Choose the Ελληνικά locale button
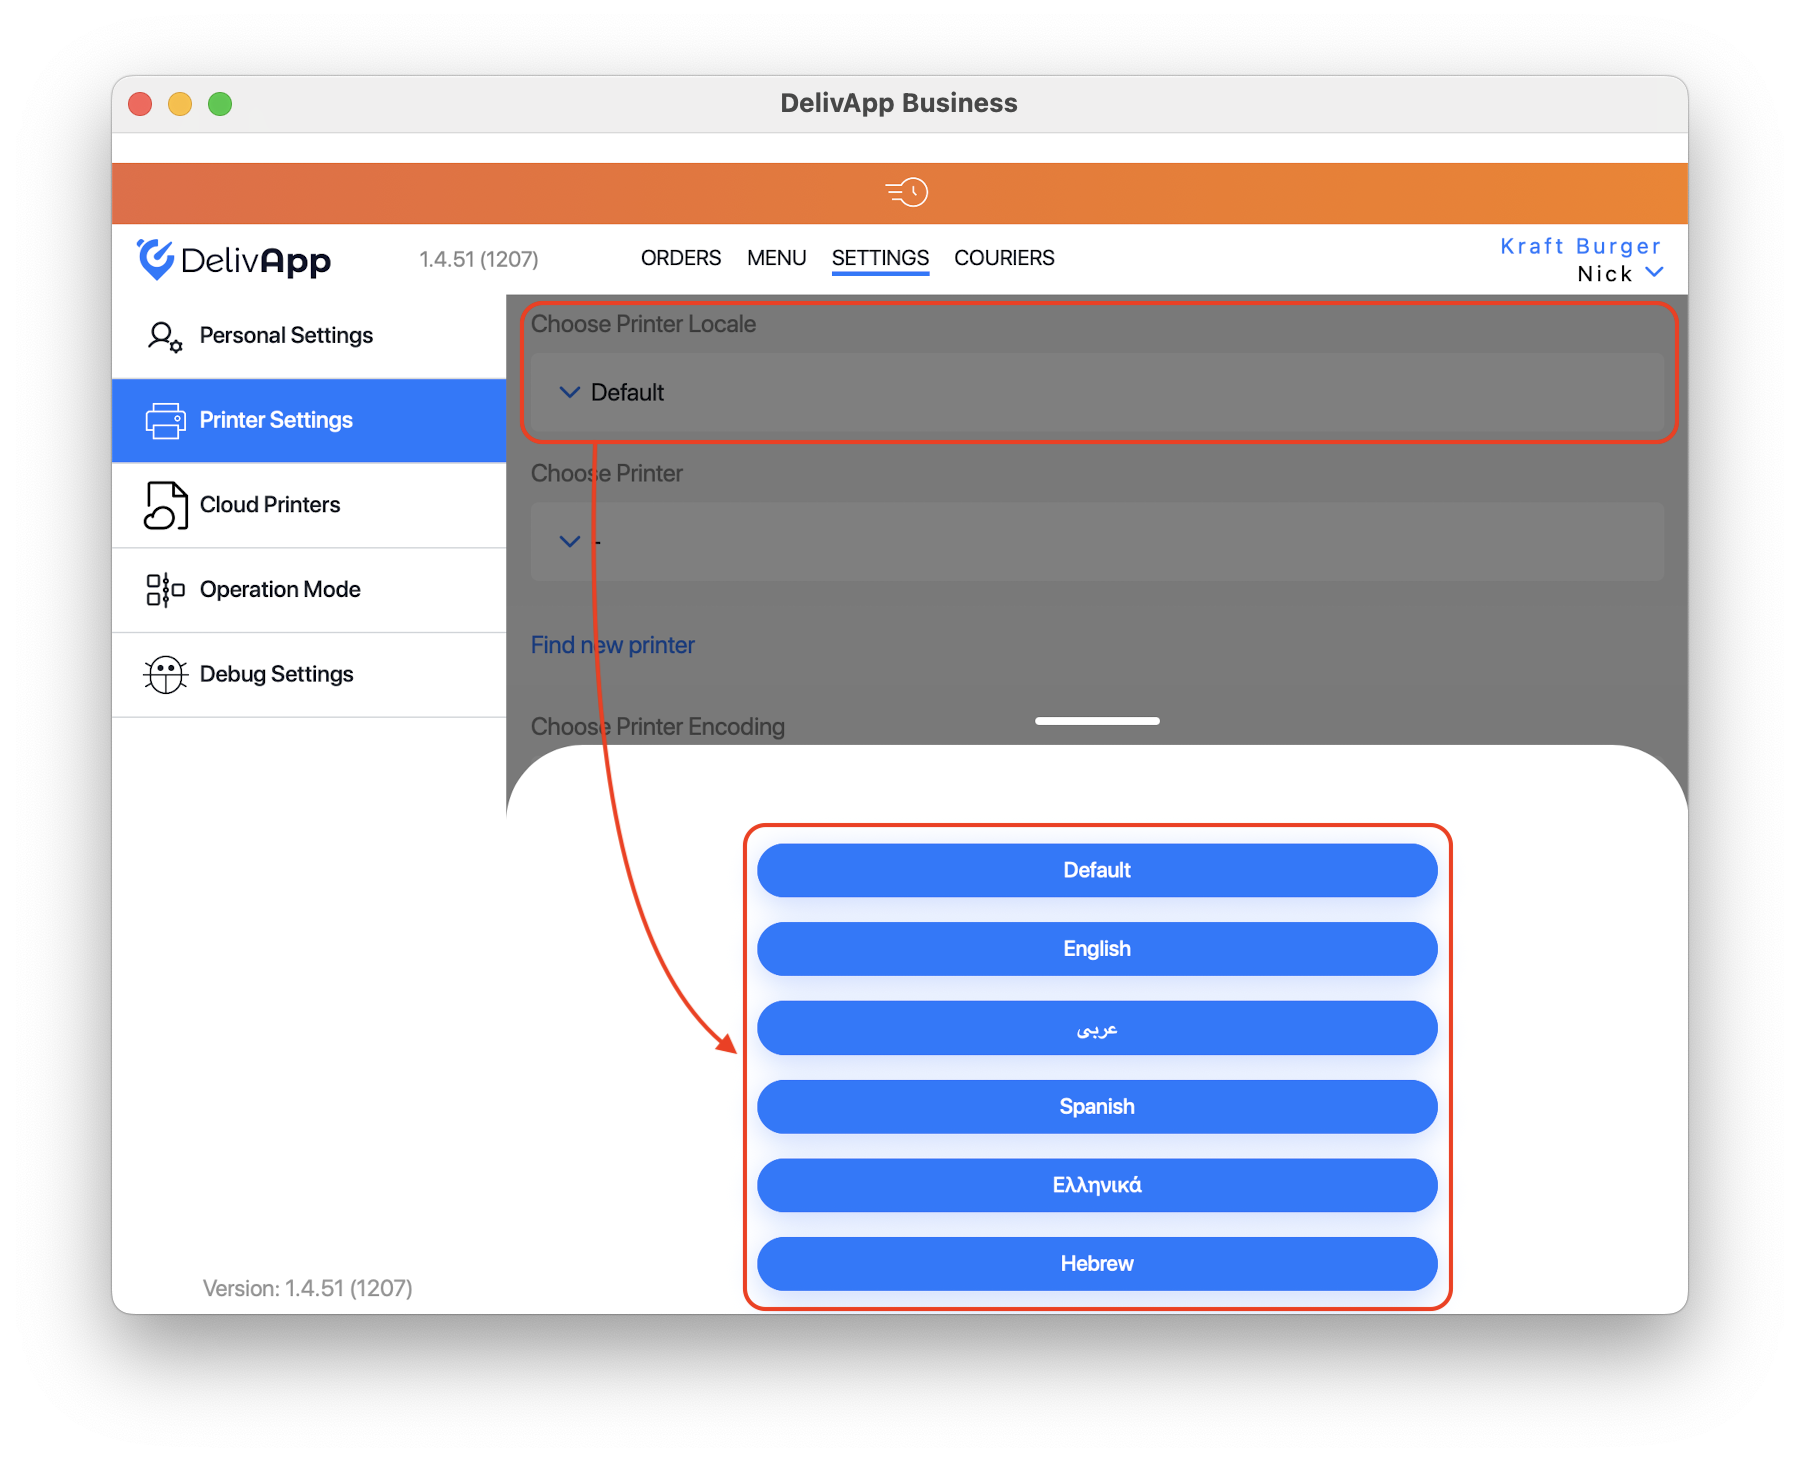The height and width of the screenshot is (1462, 1800). pyautogui.click(x=1097, y=1185)
